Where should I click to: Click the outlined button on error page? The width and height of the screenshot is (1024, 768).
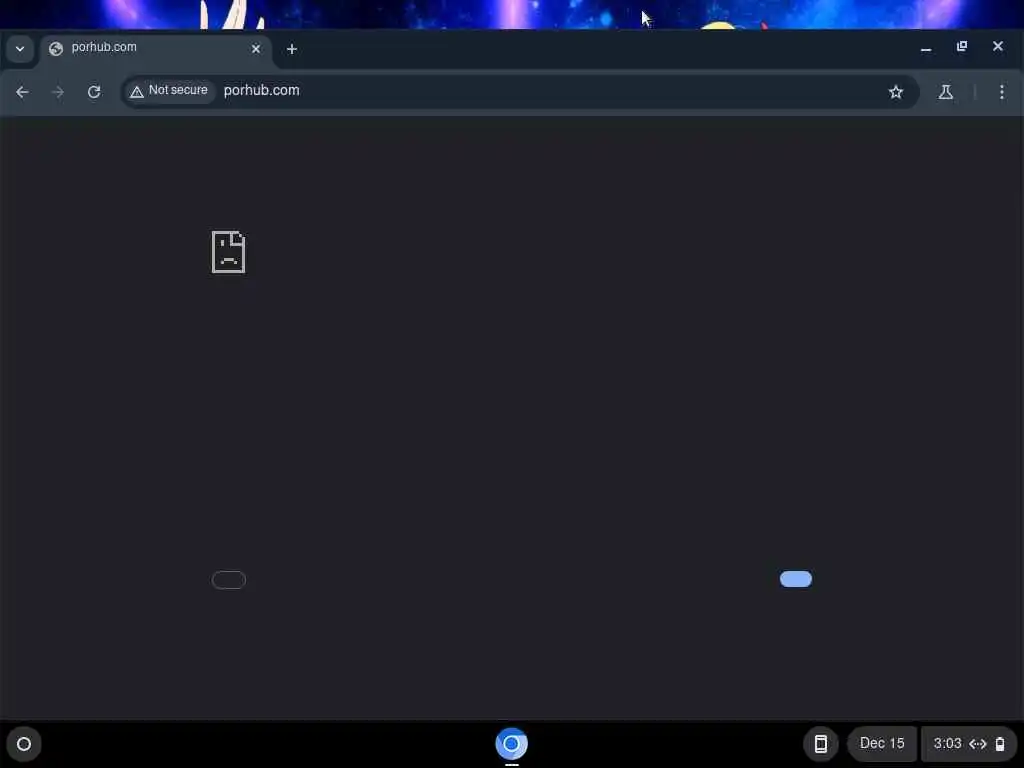tap(229, 580)
